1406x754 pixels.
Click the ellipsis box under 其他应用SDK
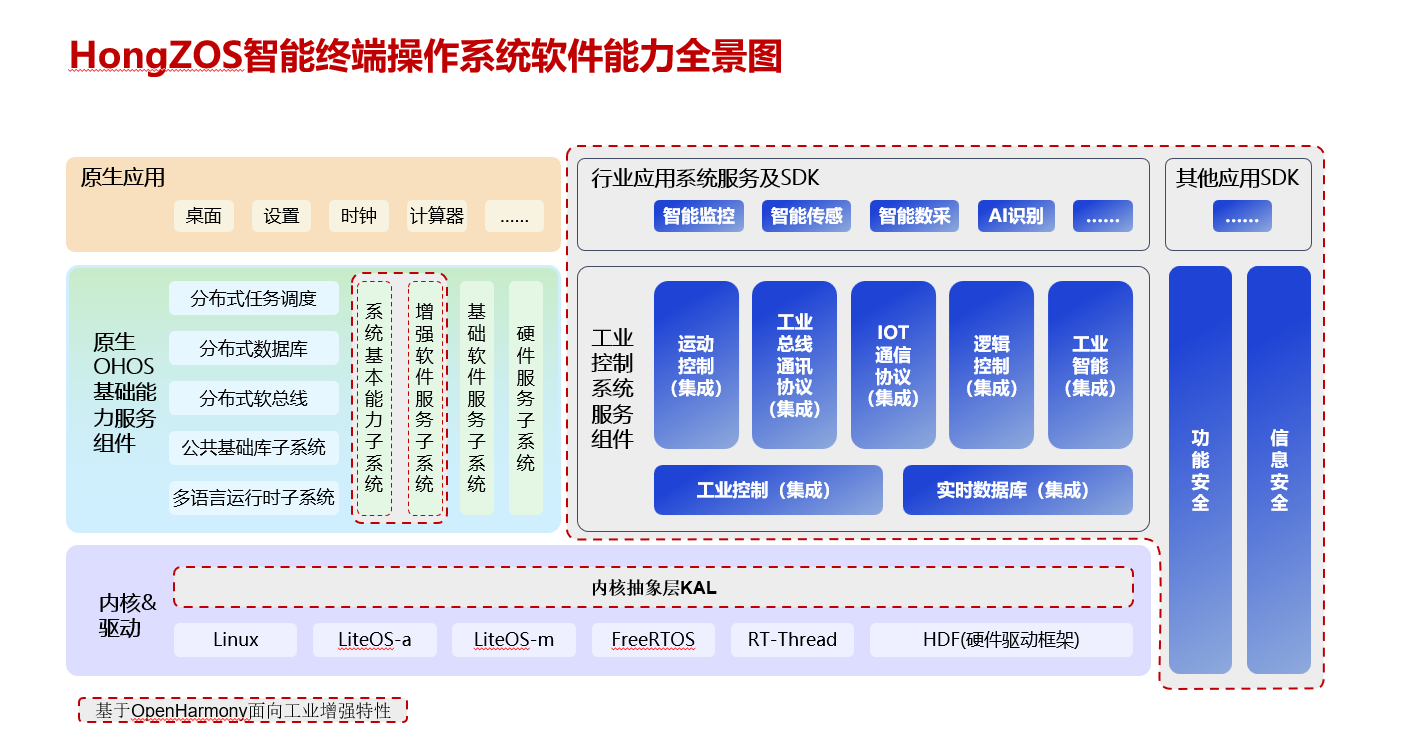pyautogui.click(x=1242, y=216)
